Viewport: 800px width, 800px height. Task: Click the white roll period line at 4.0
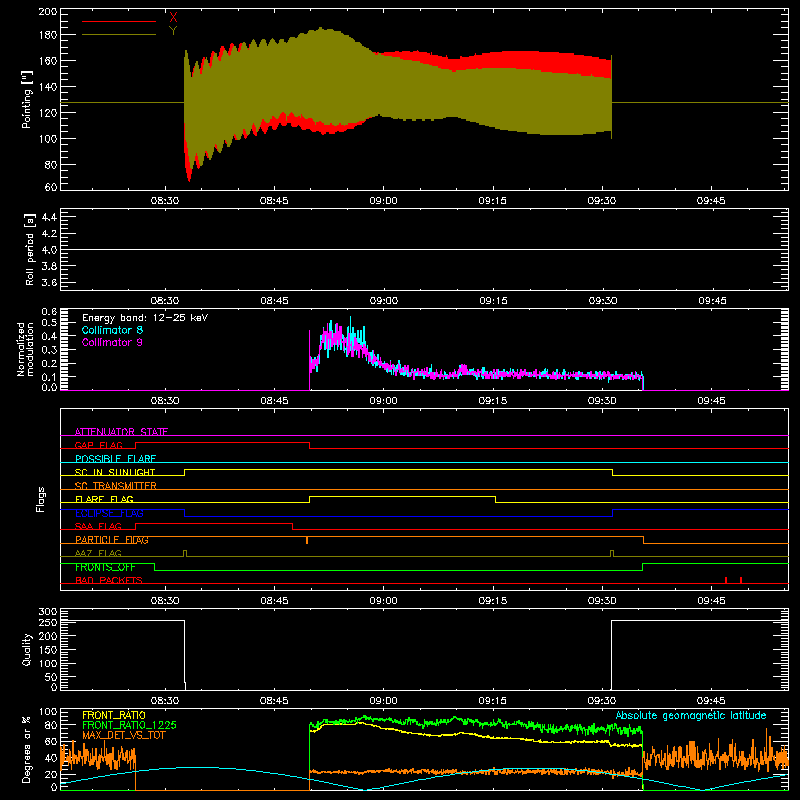pyautogui.click(x=424, y=249)
